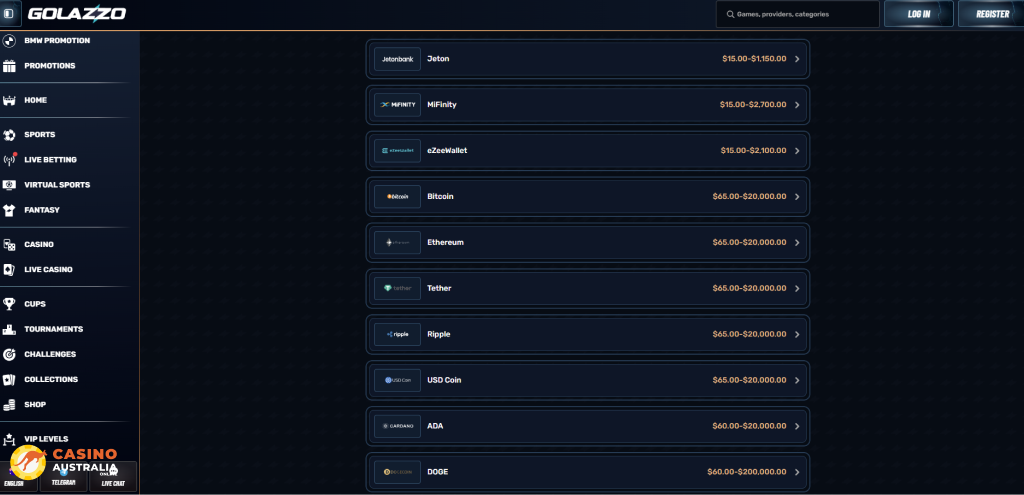Click the search magnifier icon

pos(729,14)
